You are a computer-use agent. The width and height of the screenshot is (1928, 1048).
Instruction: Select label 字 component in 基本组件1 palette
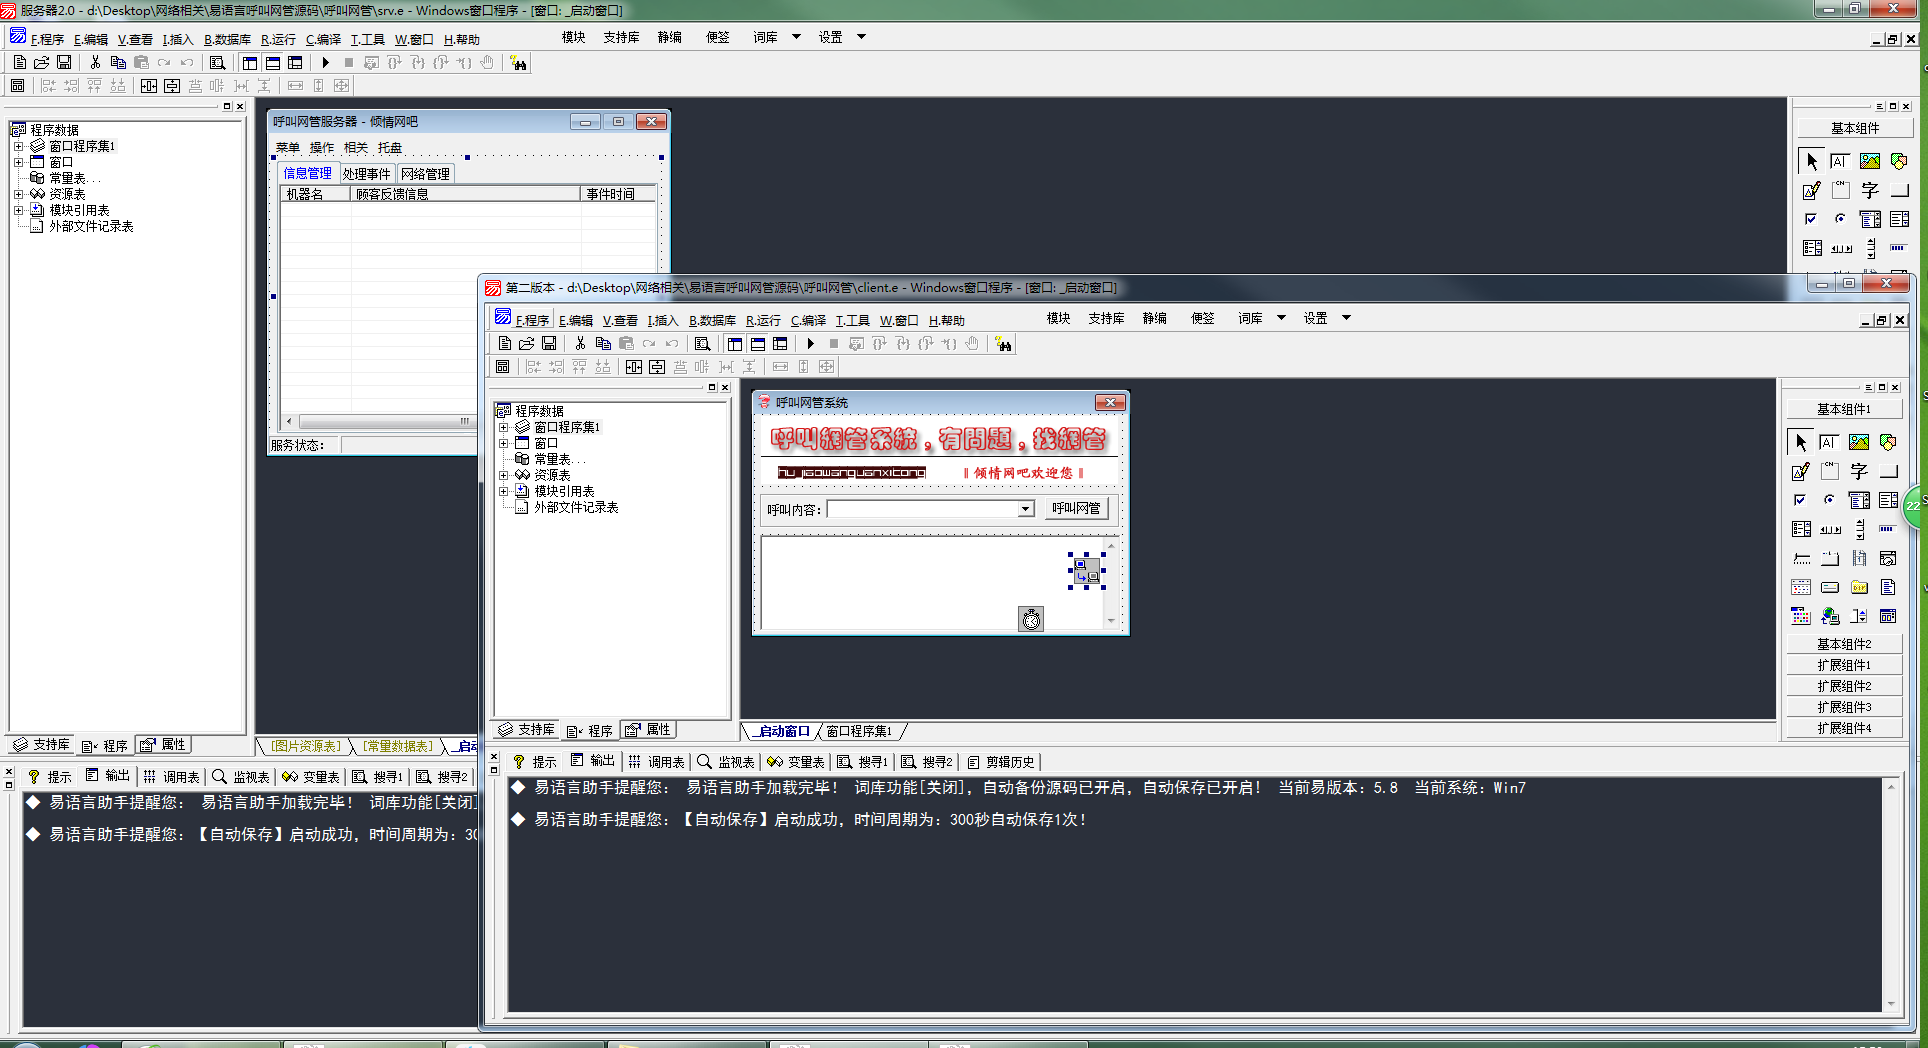click(x=1859, y=471)
